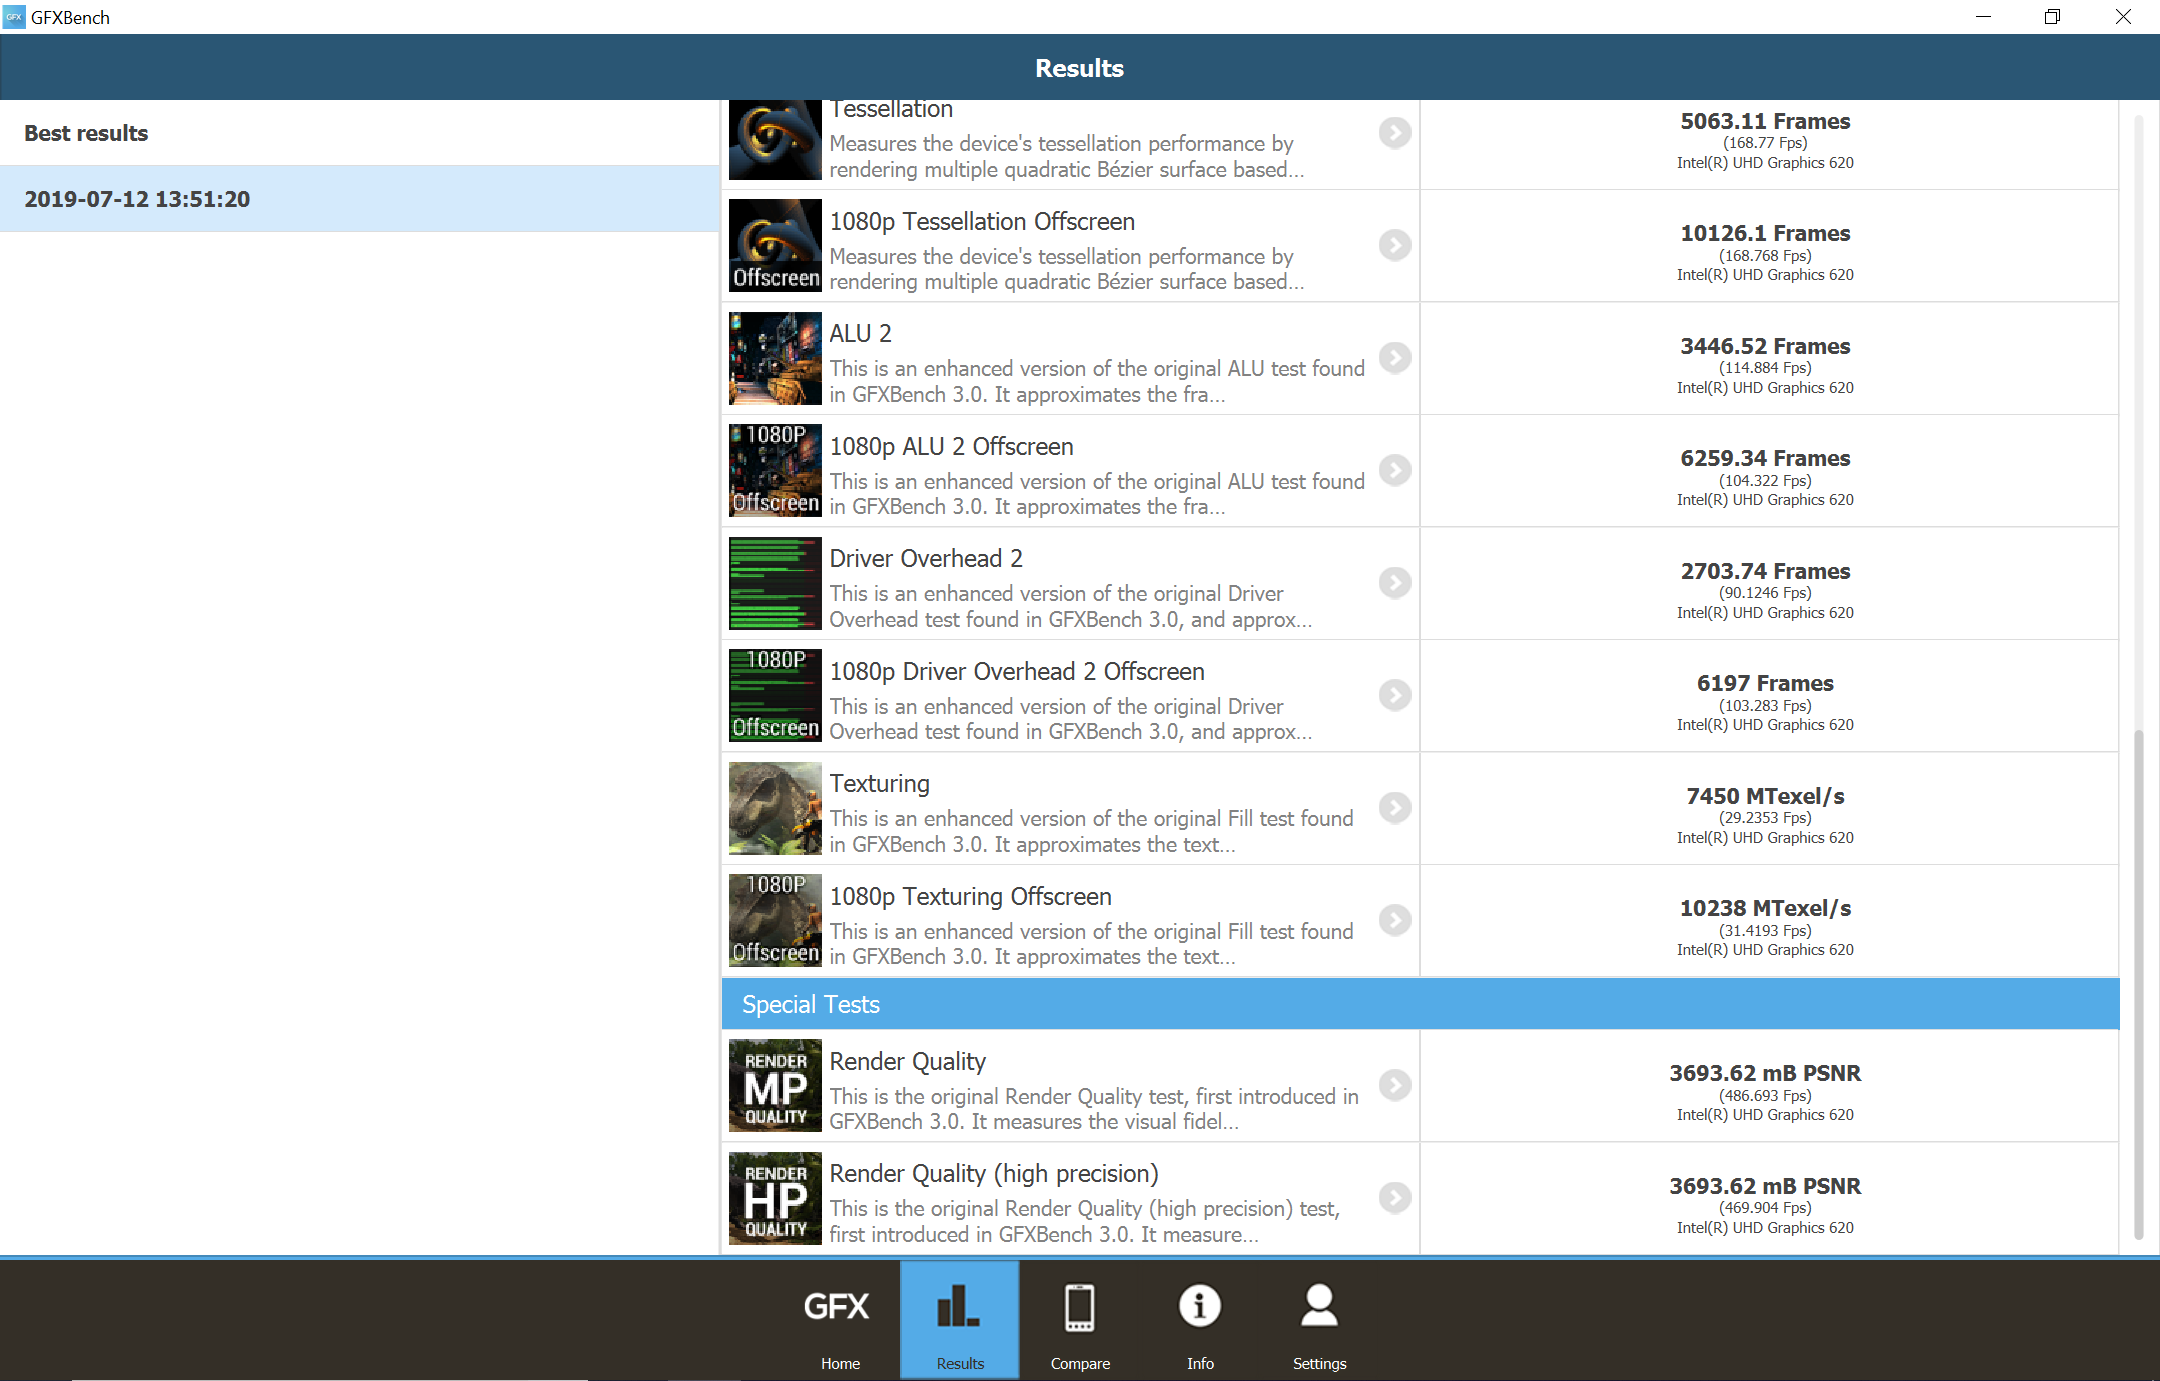Click the results list vertical scrollbar
Image resolution: width=2160 pixels, height=1381 pixels.
pyautogui.click(x=2138, y=985)
